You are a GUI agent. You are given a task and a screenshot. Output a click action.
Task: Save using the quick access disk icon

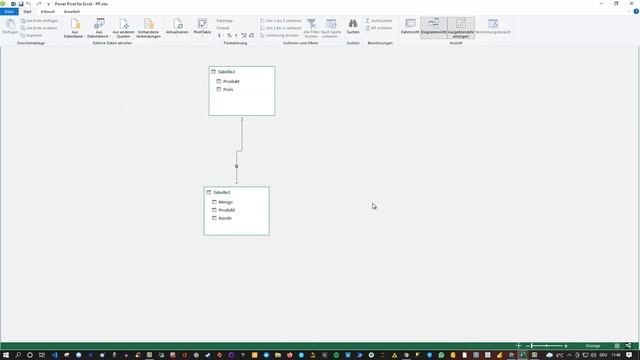(x=21, y=4)
